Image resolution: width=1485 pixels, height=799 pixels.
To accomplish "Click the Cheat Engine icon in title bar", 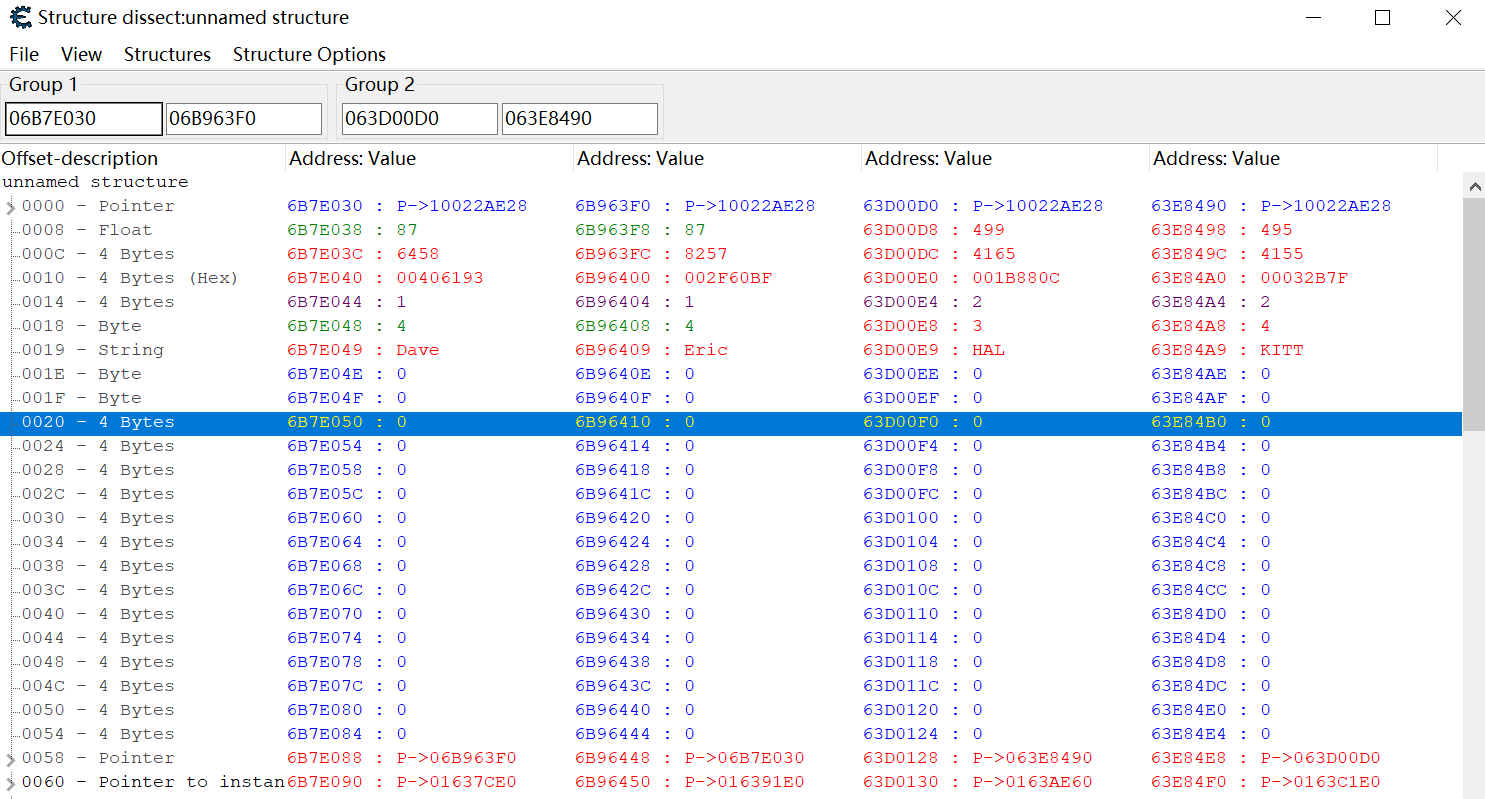I will (20, 17).
